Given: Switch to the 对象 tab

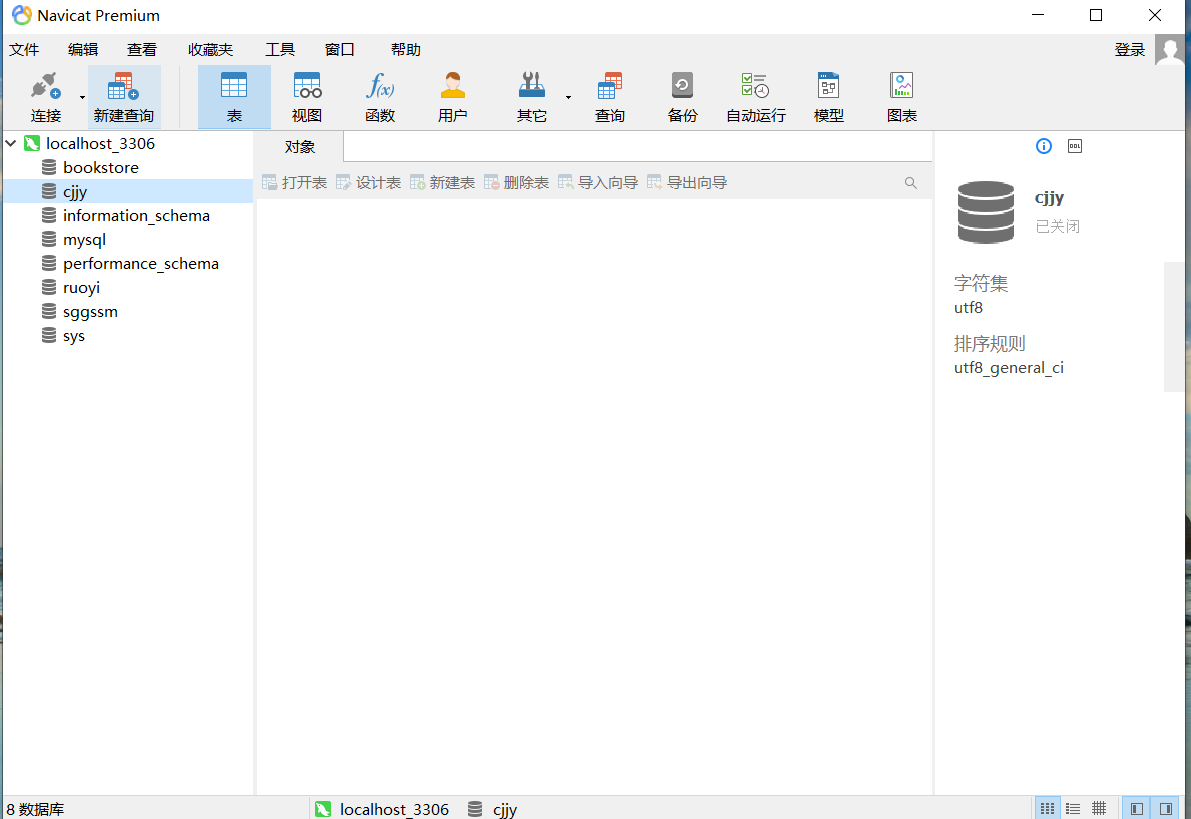Looking at the screenshot, I should [299, 147].
